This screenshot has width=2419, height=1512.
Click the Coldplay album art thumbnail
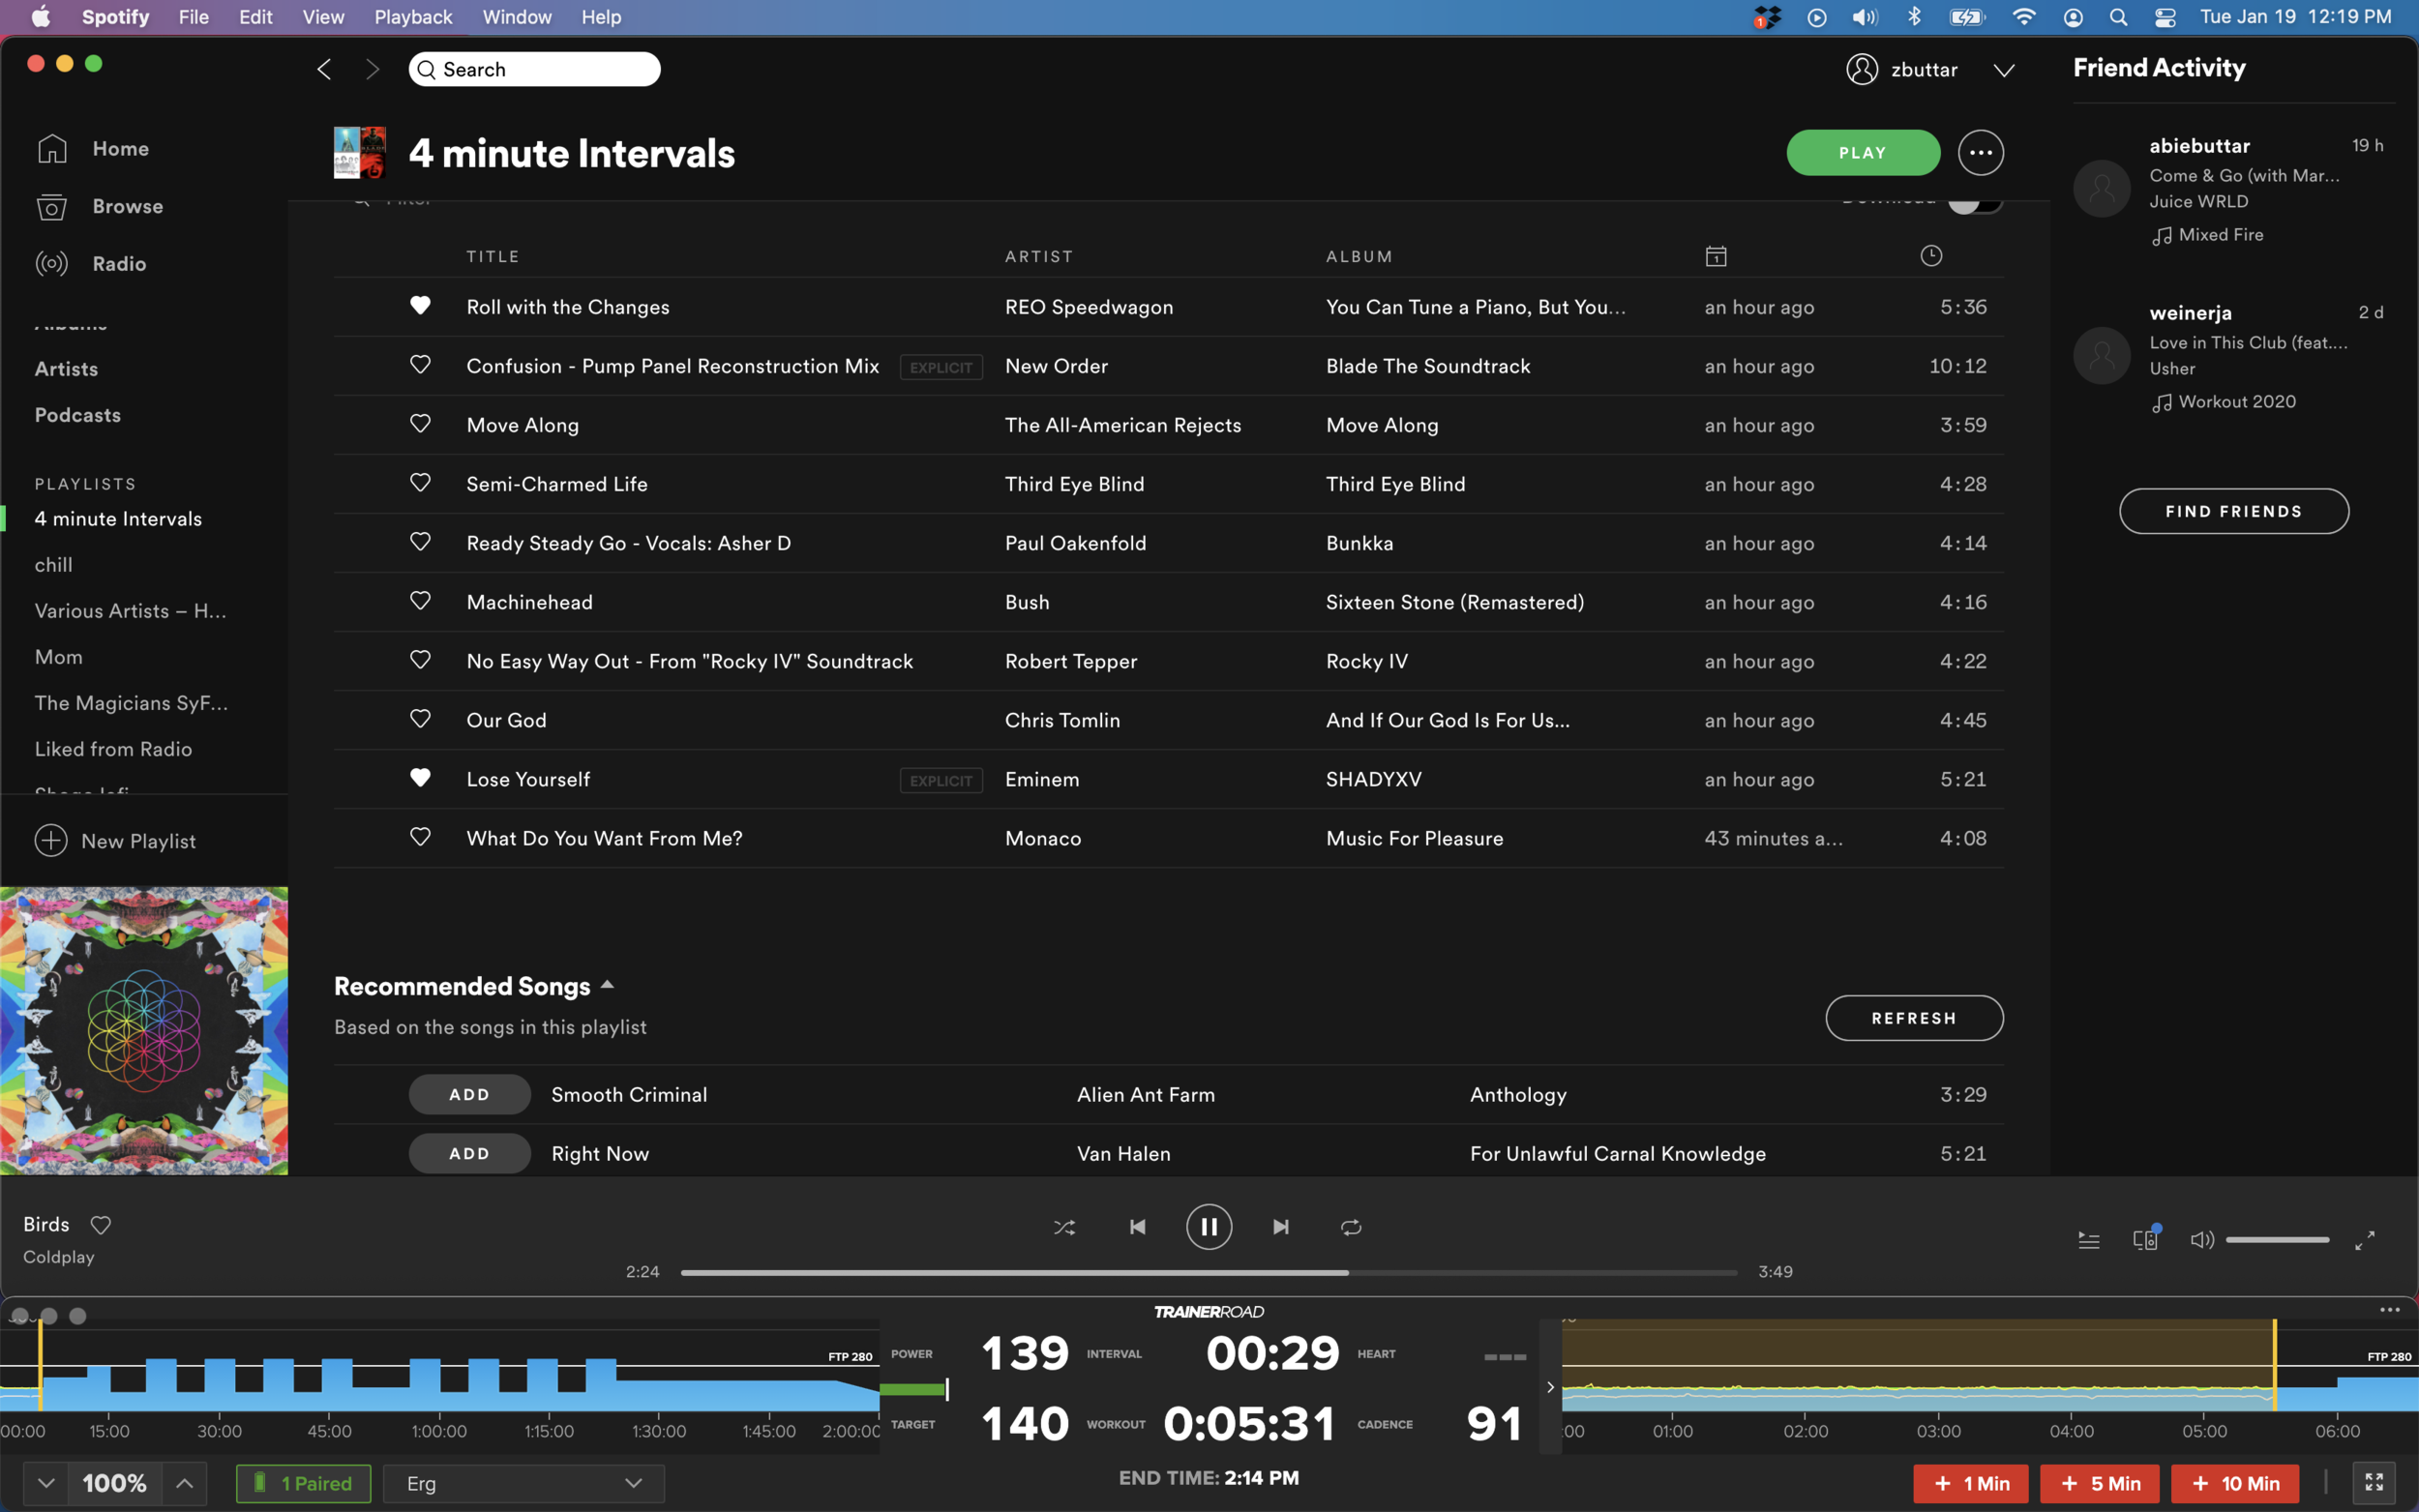[x=144, y=1031]
